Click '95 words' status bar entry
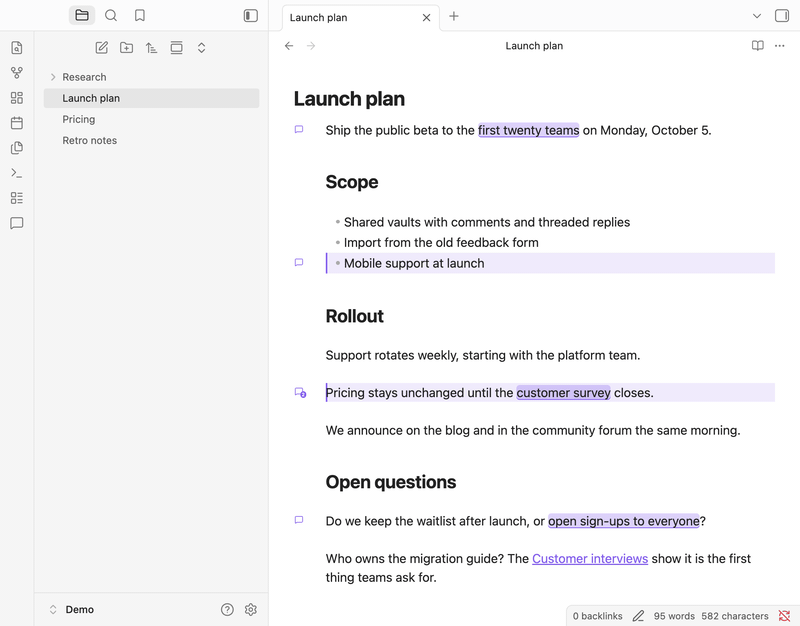The width and height of the screenshot is (800, 626). coord(674,616)
